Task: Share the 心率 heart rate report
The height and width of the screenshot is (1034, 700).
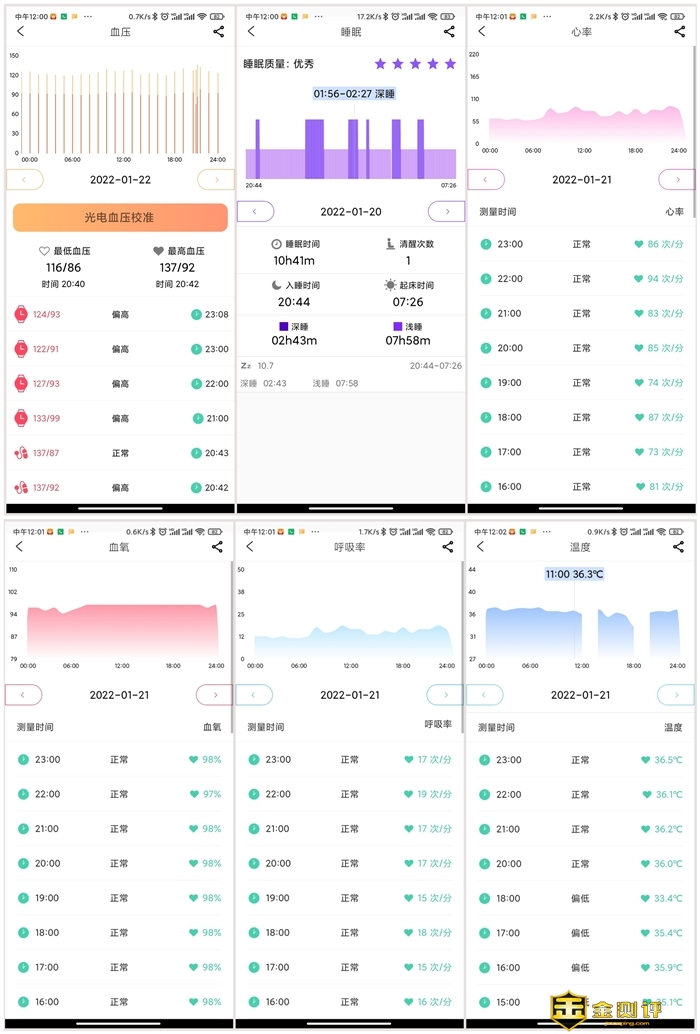Action: [678, 32]
